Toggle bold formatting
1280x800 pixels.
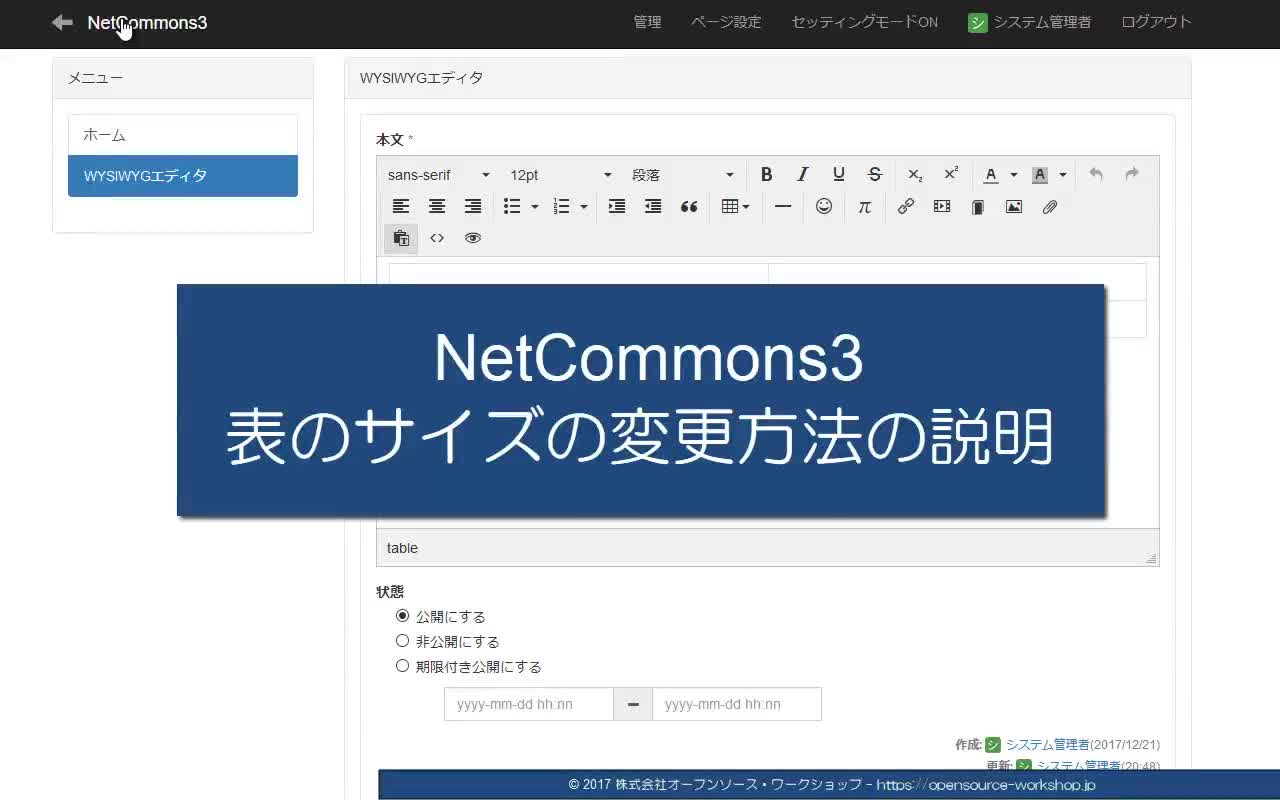pos(766,174)
